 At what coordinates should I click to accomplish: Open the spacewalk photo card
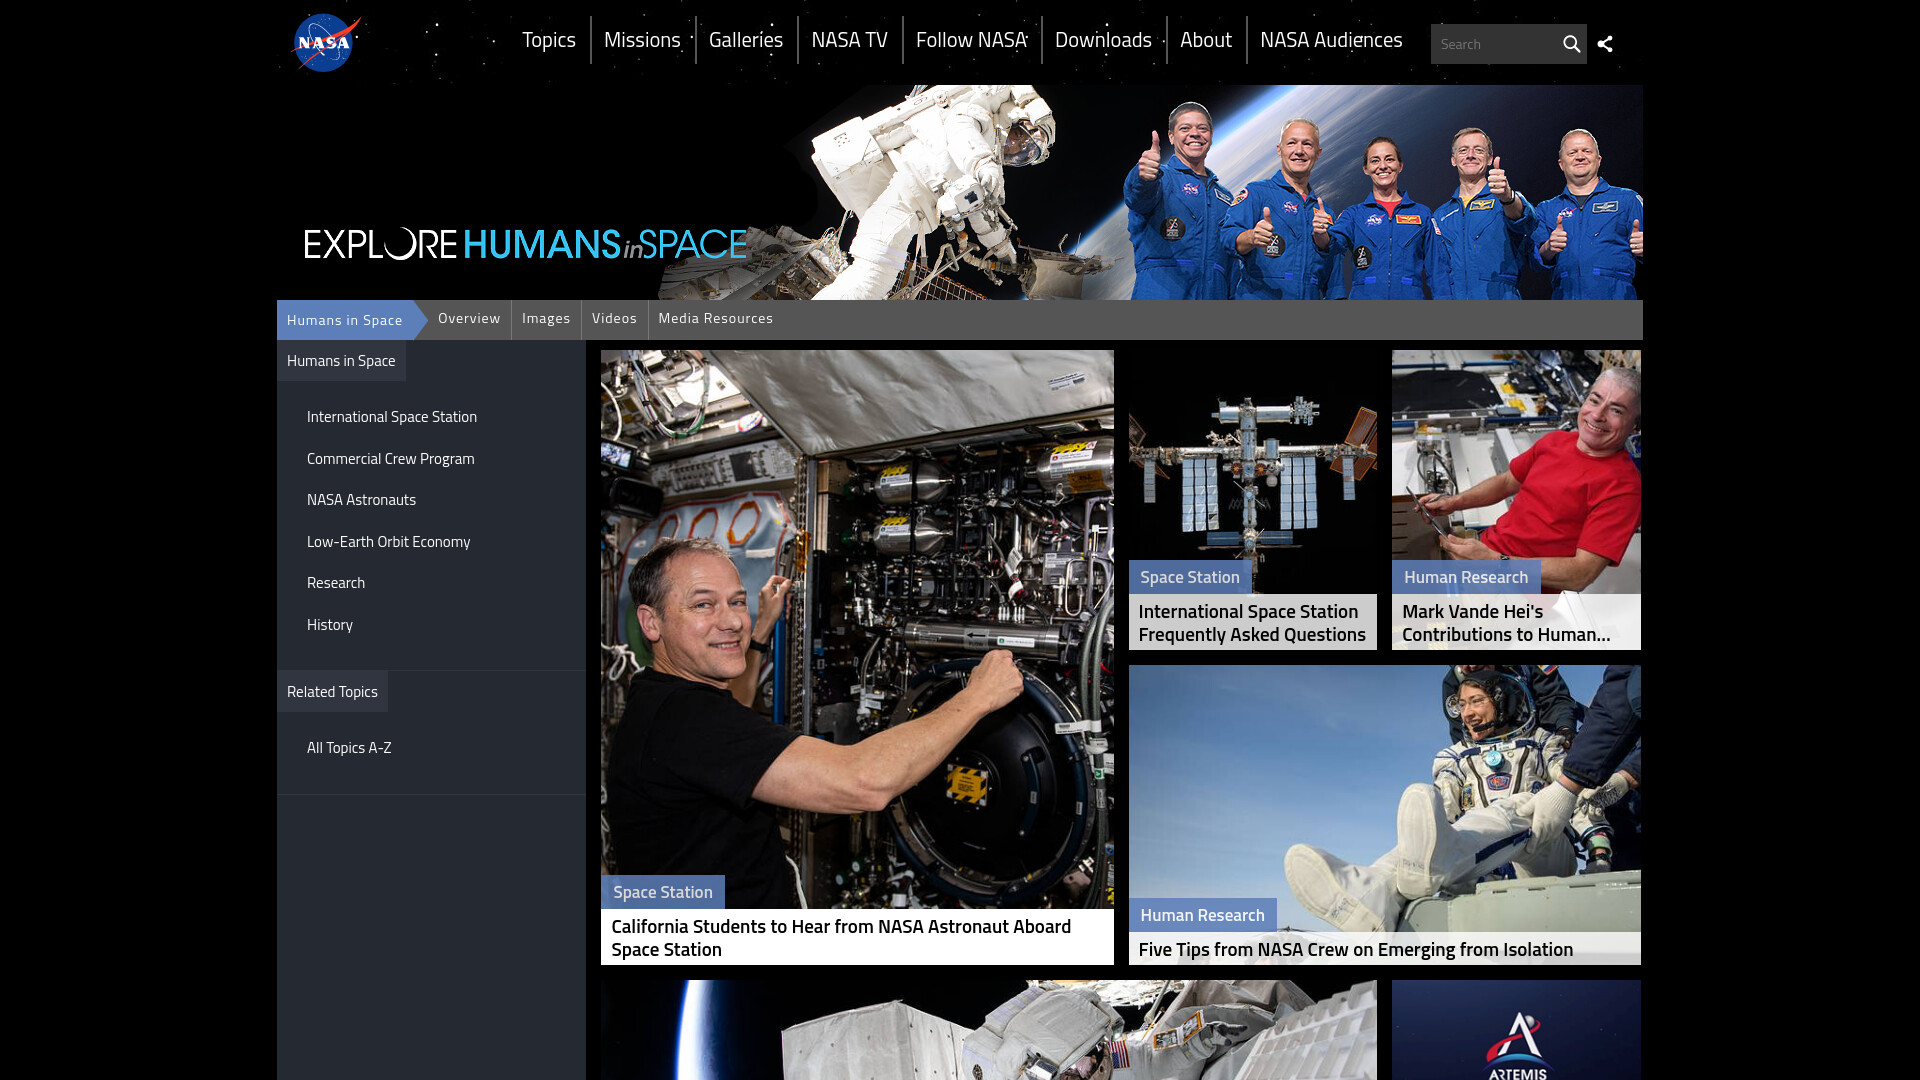[989, 1030]
